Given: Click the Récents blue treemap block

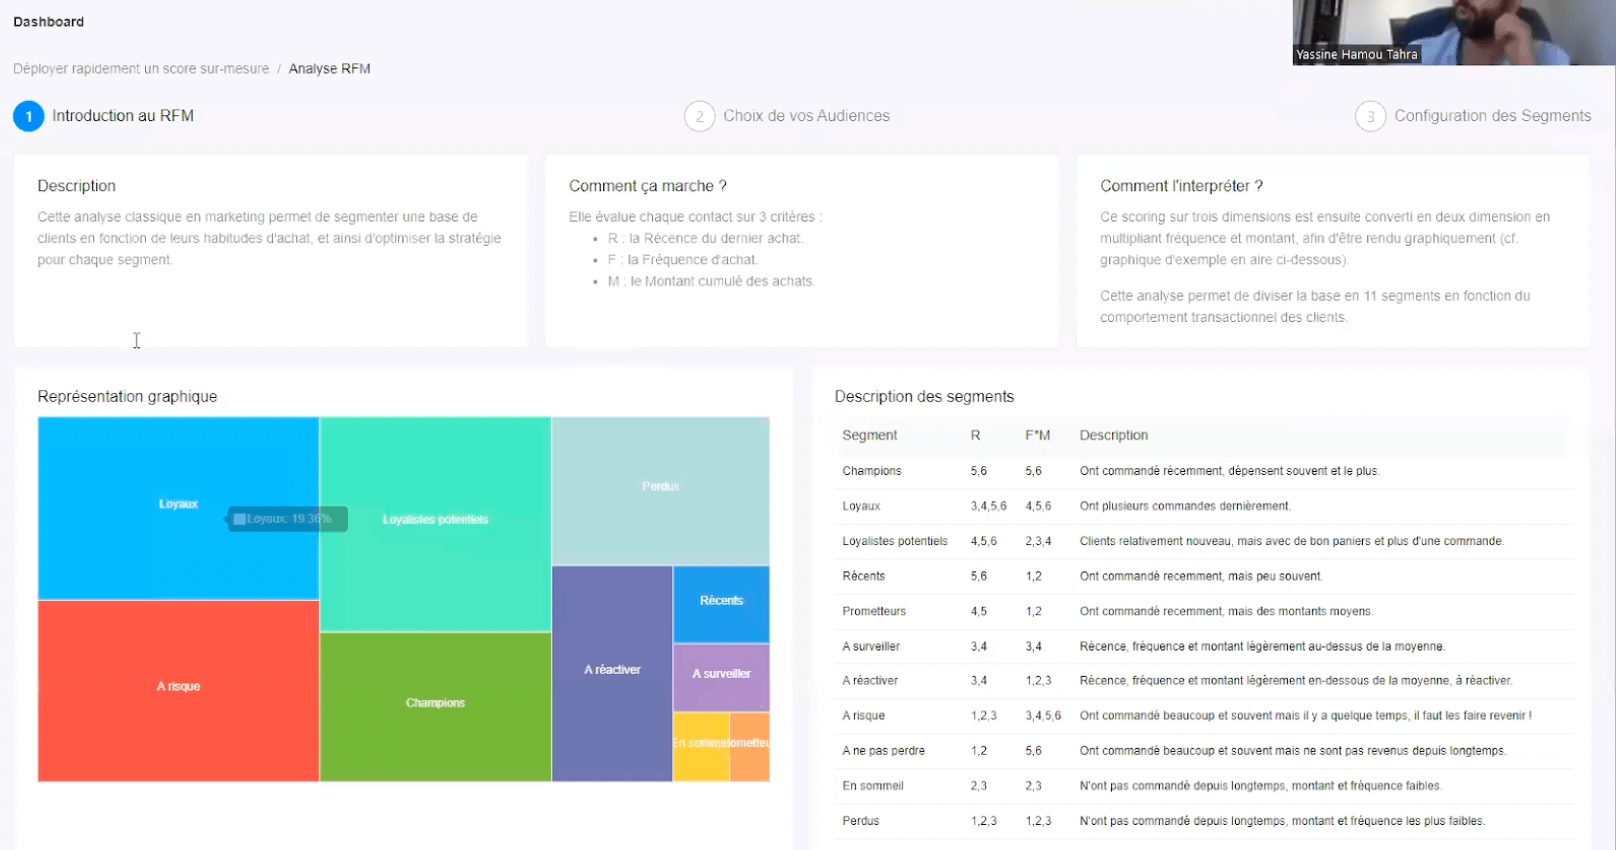Looking at the screenshot, I should point(721,604).
